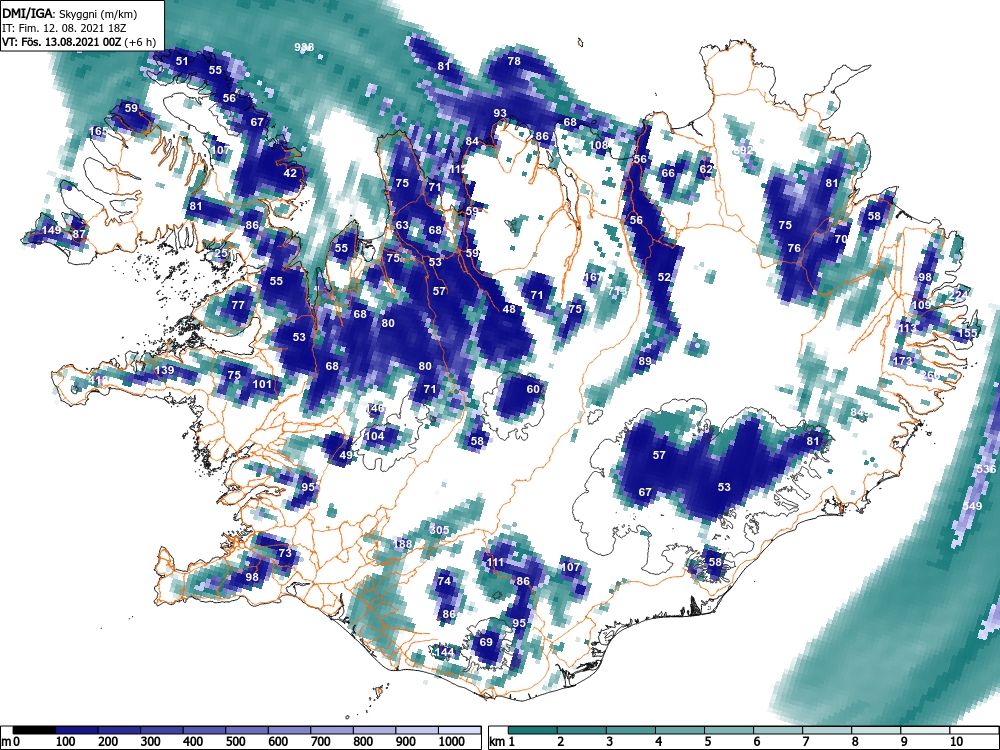Click the visibility value '66' in the northeast
1000x750 pixels.
click(x=668, y=173)
